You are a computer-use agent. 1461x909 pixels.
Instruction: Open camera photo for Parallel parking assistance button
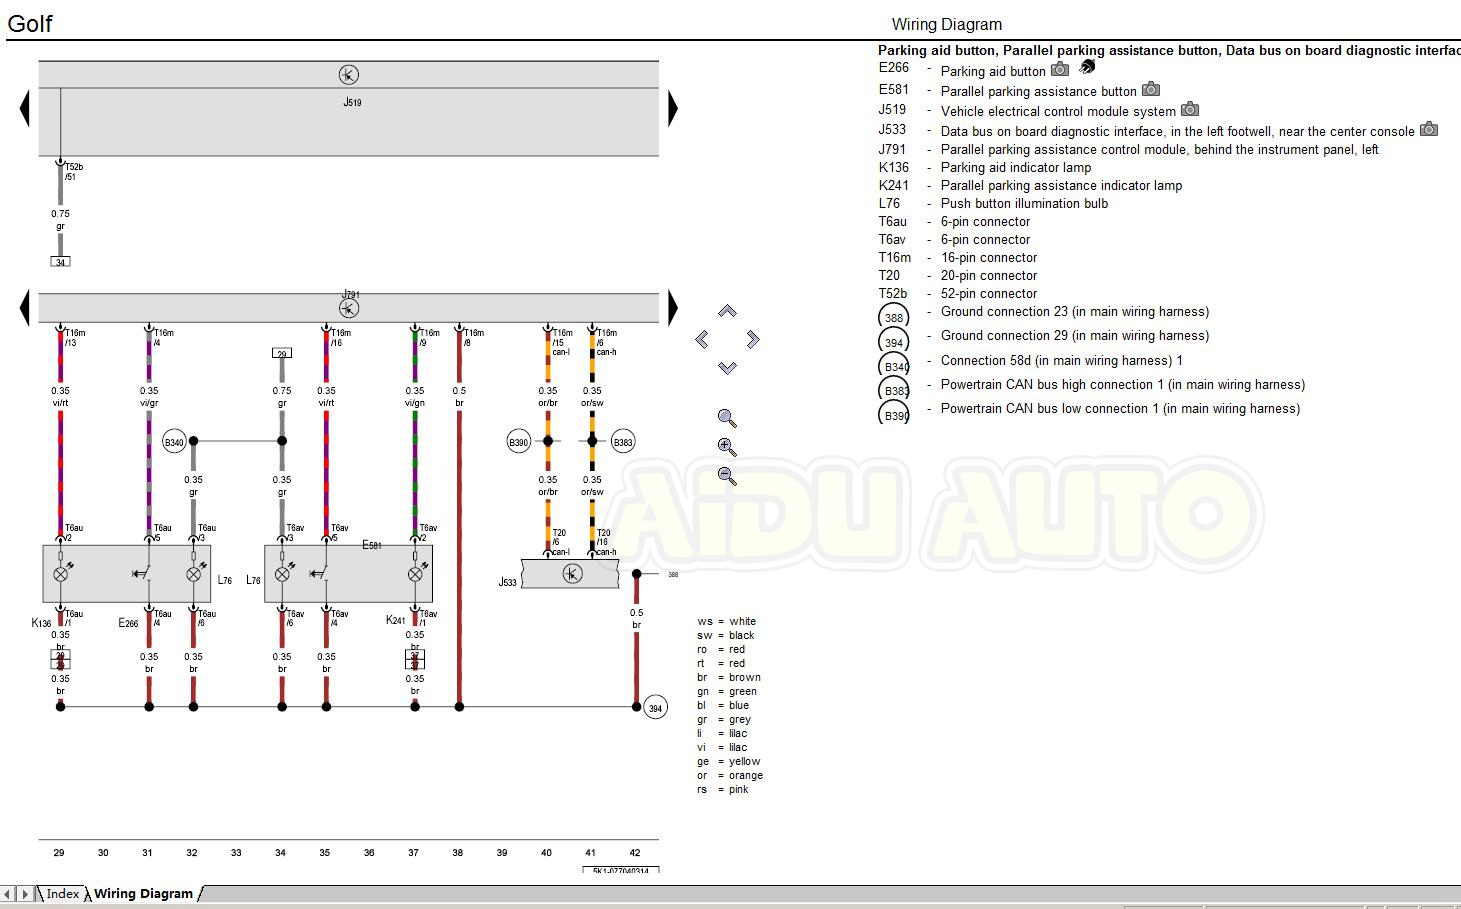point(1151,89)
